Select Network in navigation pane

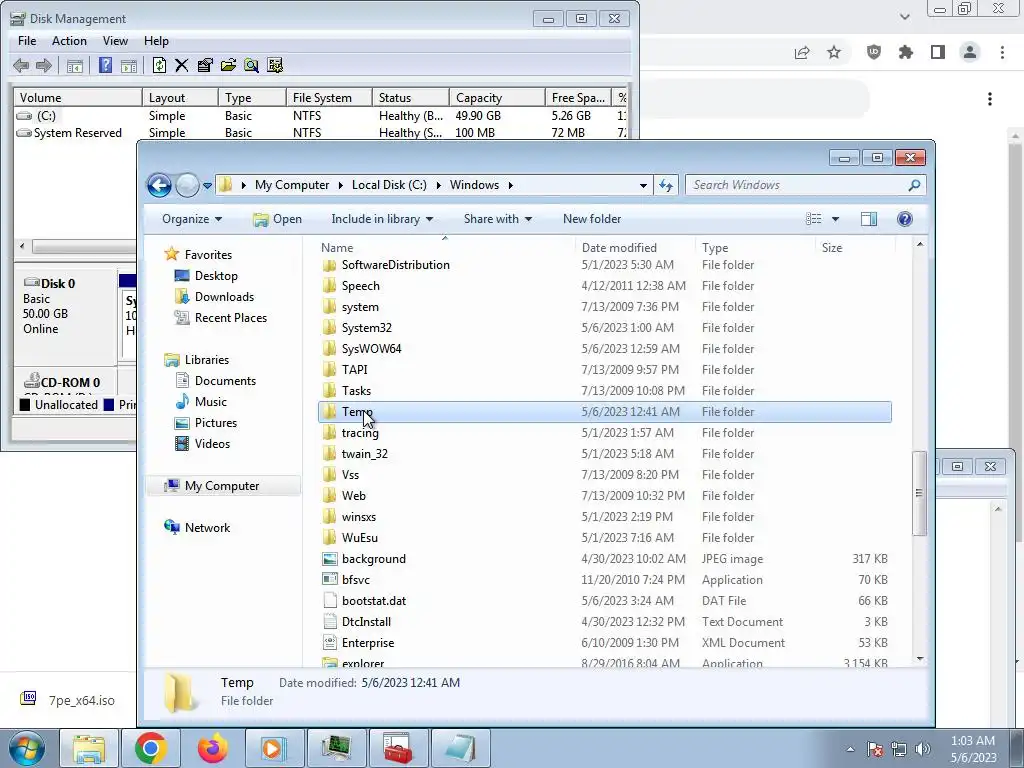pyautogui.click(x=207, y=528)
